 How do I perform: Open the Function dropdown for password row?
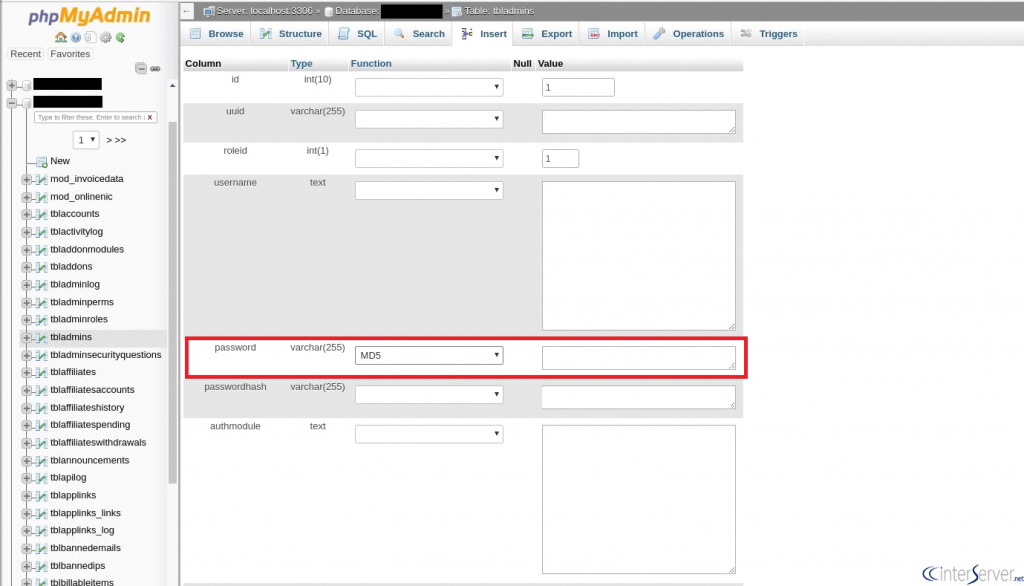[429, 355]
